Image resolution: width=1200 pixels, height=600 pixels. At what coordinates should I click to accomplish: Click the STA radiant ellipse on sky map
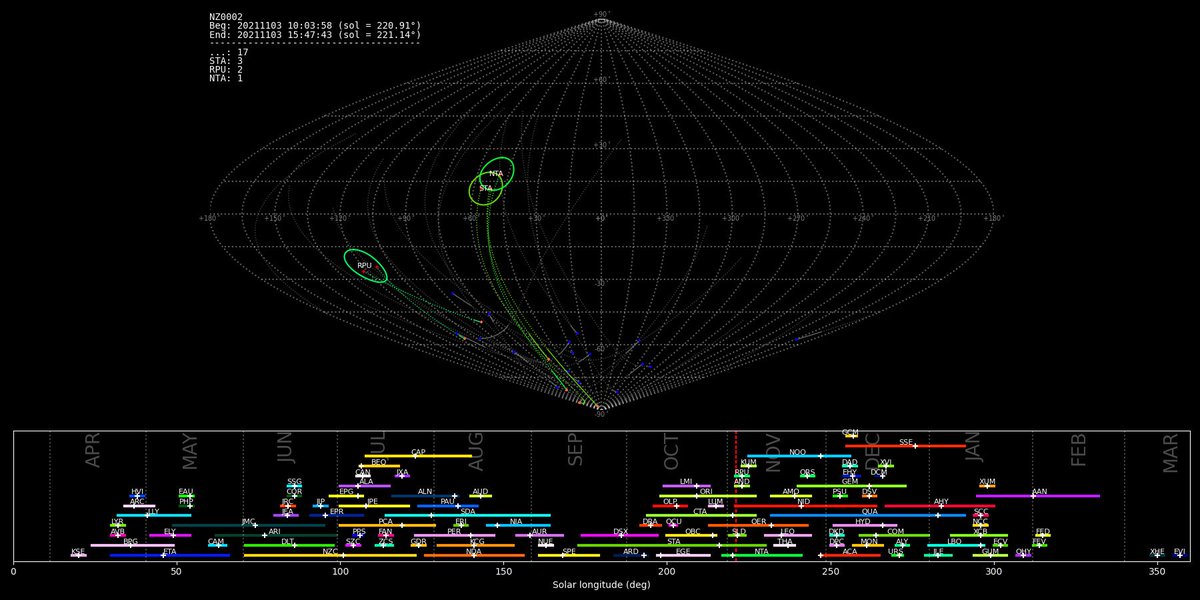click(x=487, y=188)
